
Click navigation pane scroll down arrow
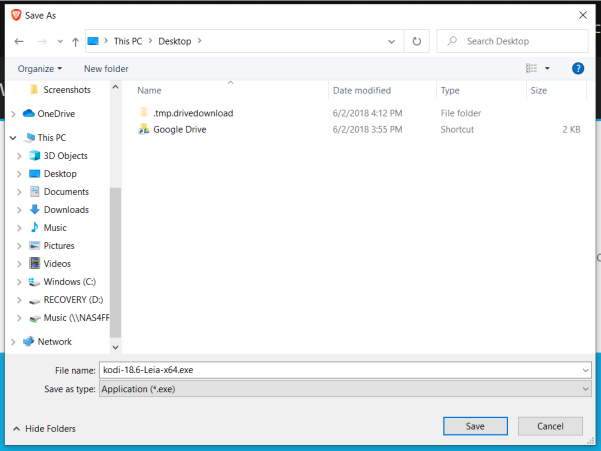pos(115,348)
